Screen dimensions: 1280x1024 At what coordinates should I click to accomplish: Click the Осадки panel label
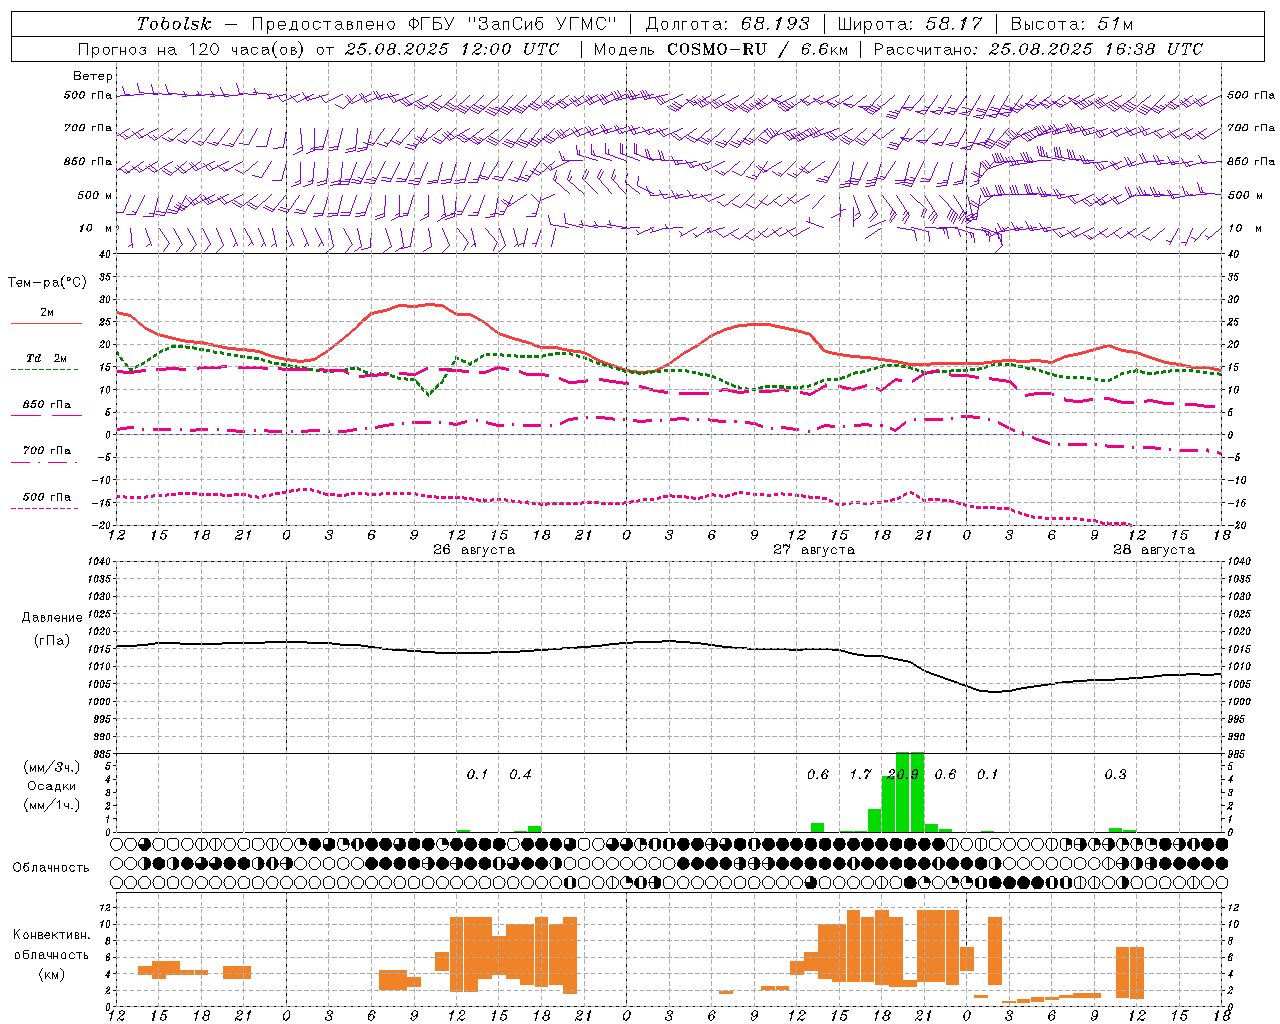(x=52, y=786)
